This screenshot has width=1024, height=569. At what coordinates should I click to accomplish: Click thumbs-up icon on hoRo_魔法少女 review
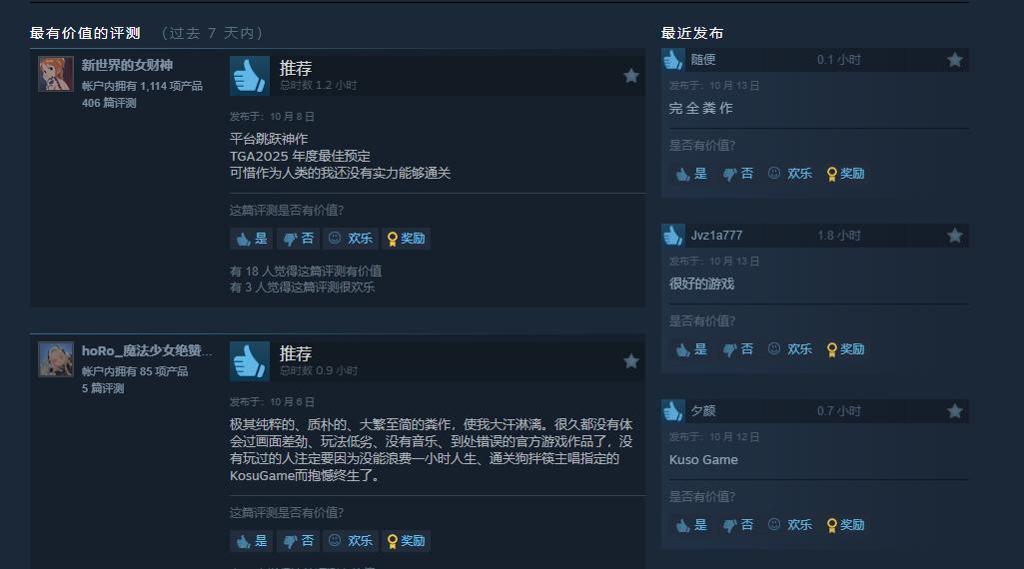click(x=249, y=361)
